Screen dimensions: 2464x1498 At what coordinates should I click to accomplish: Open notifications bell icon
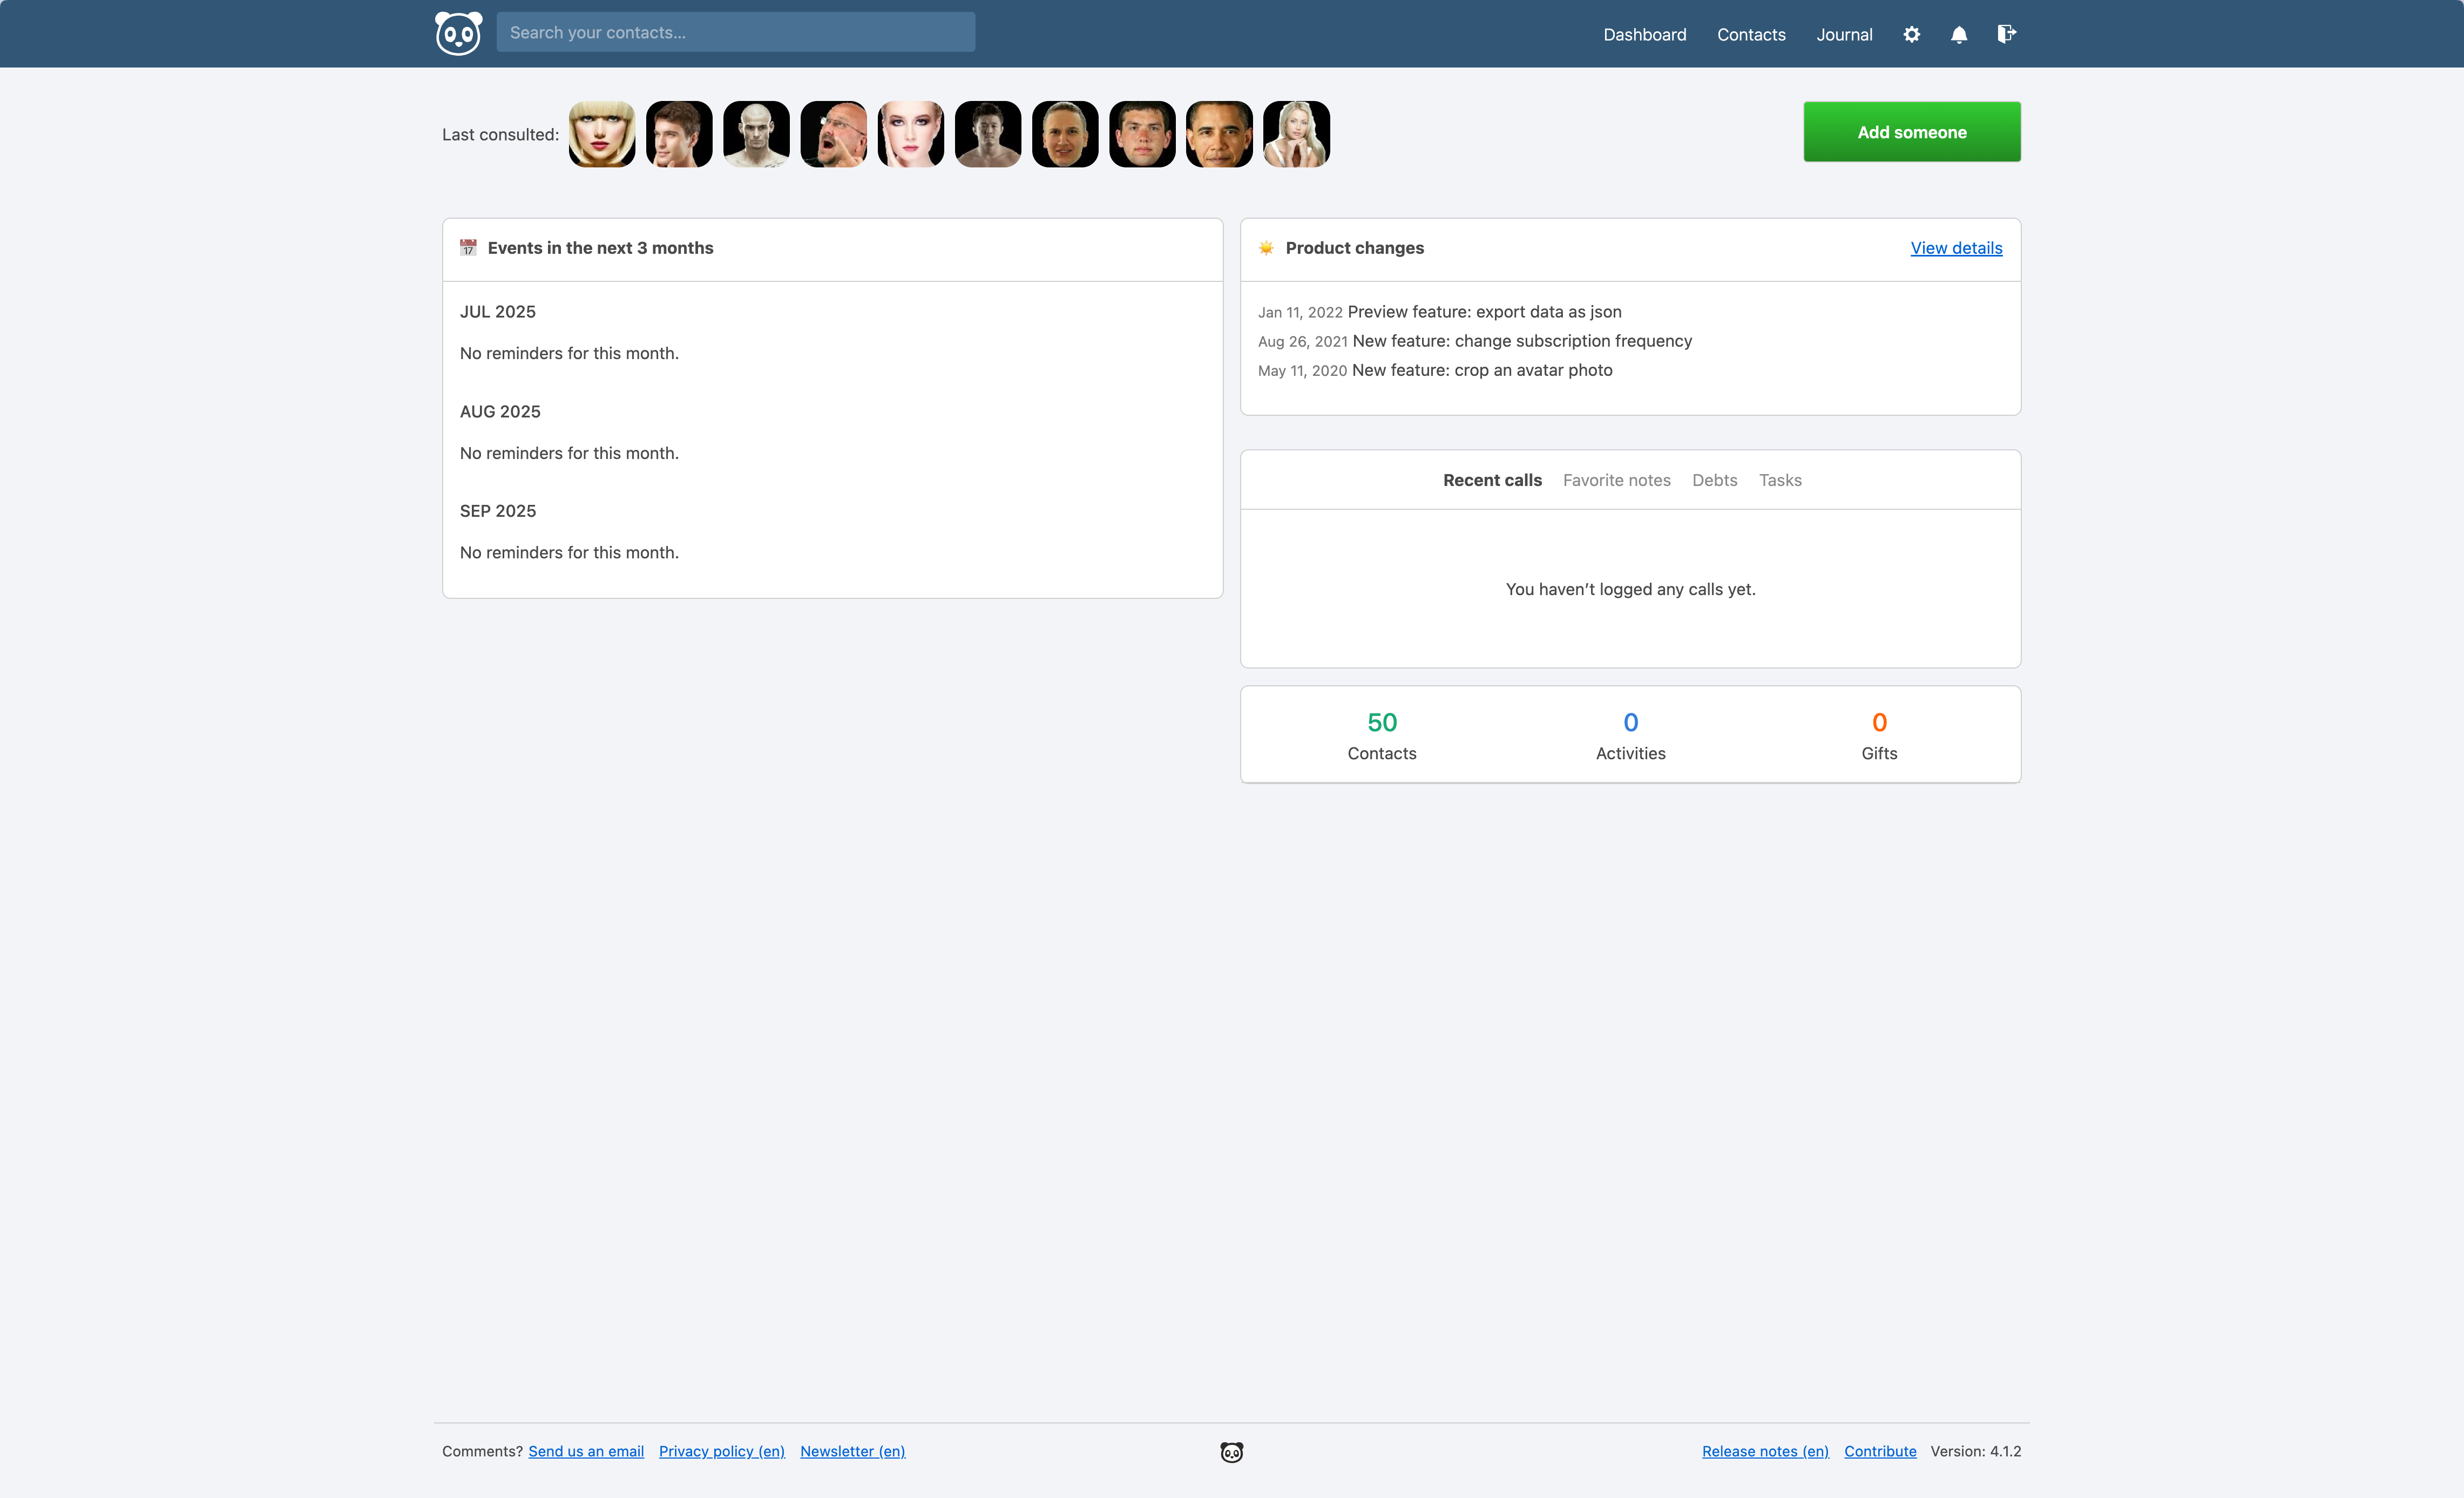click(x=1959, y=34)
